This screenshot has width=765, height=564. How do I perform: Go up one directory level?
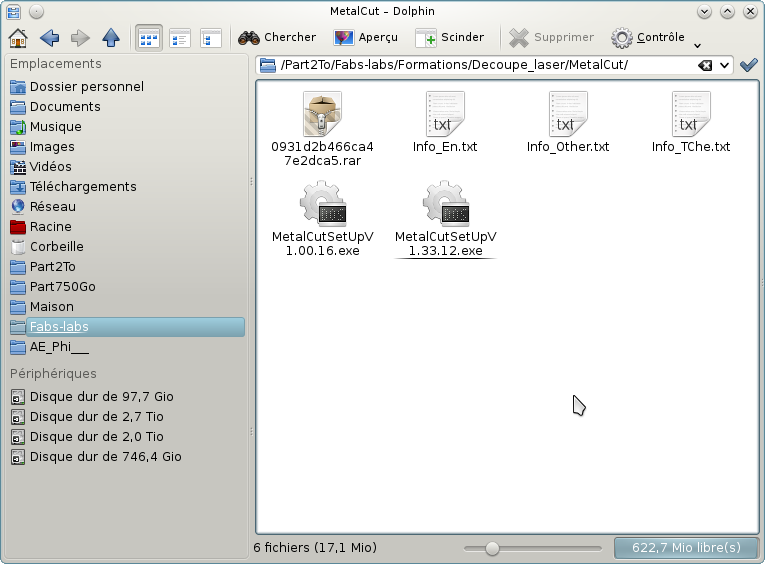pos(111,38)
